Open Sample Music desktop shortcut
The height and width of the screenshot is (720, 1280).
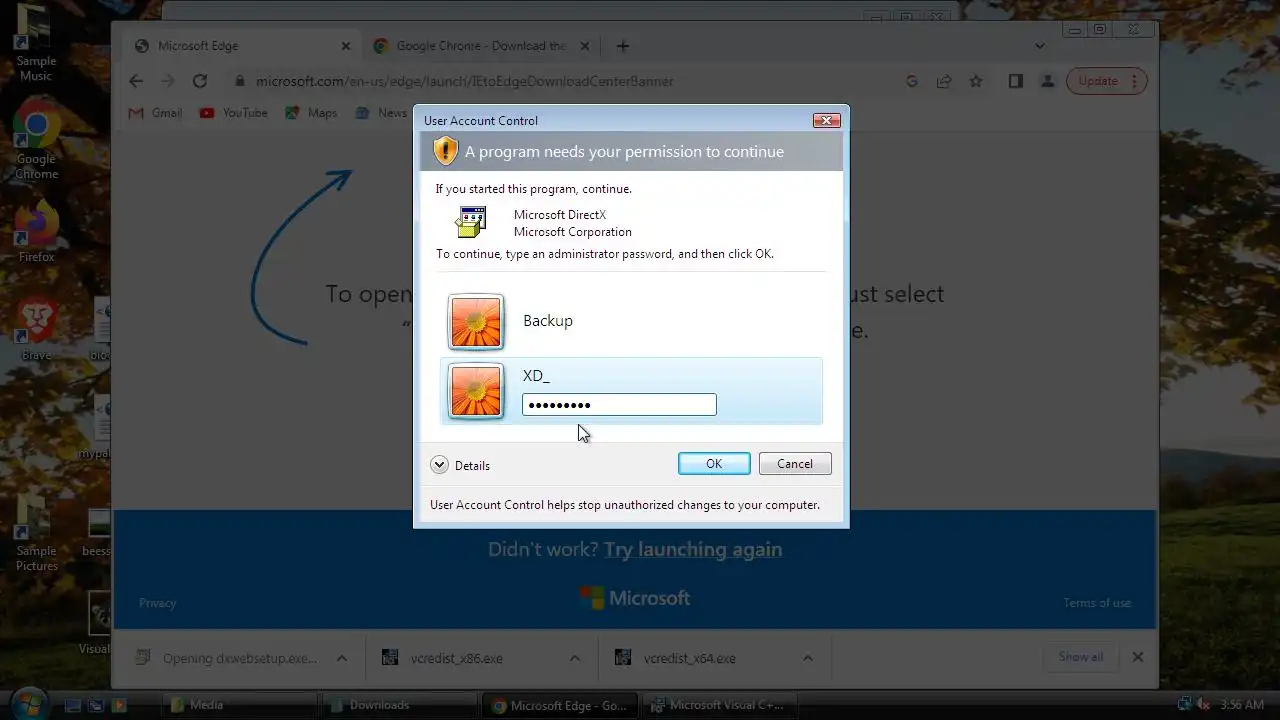point(36,43)
